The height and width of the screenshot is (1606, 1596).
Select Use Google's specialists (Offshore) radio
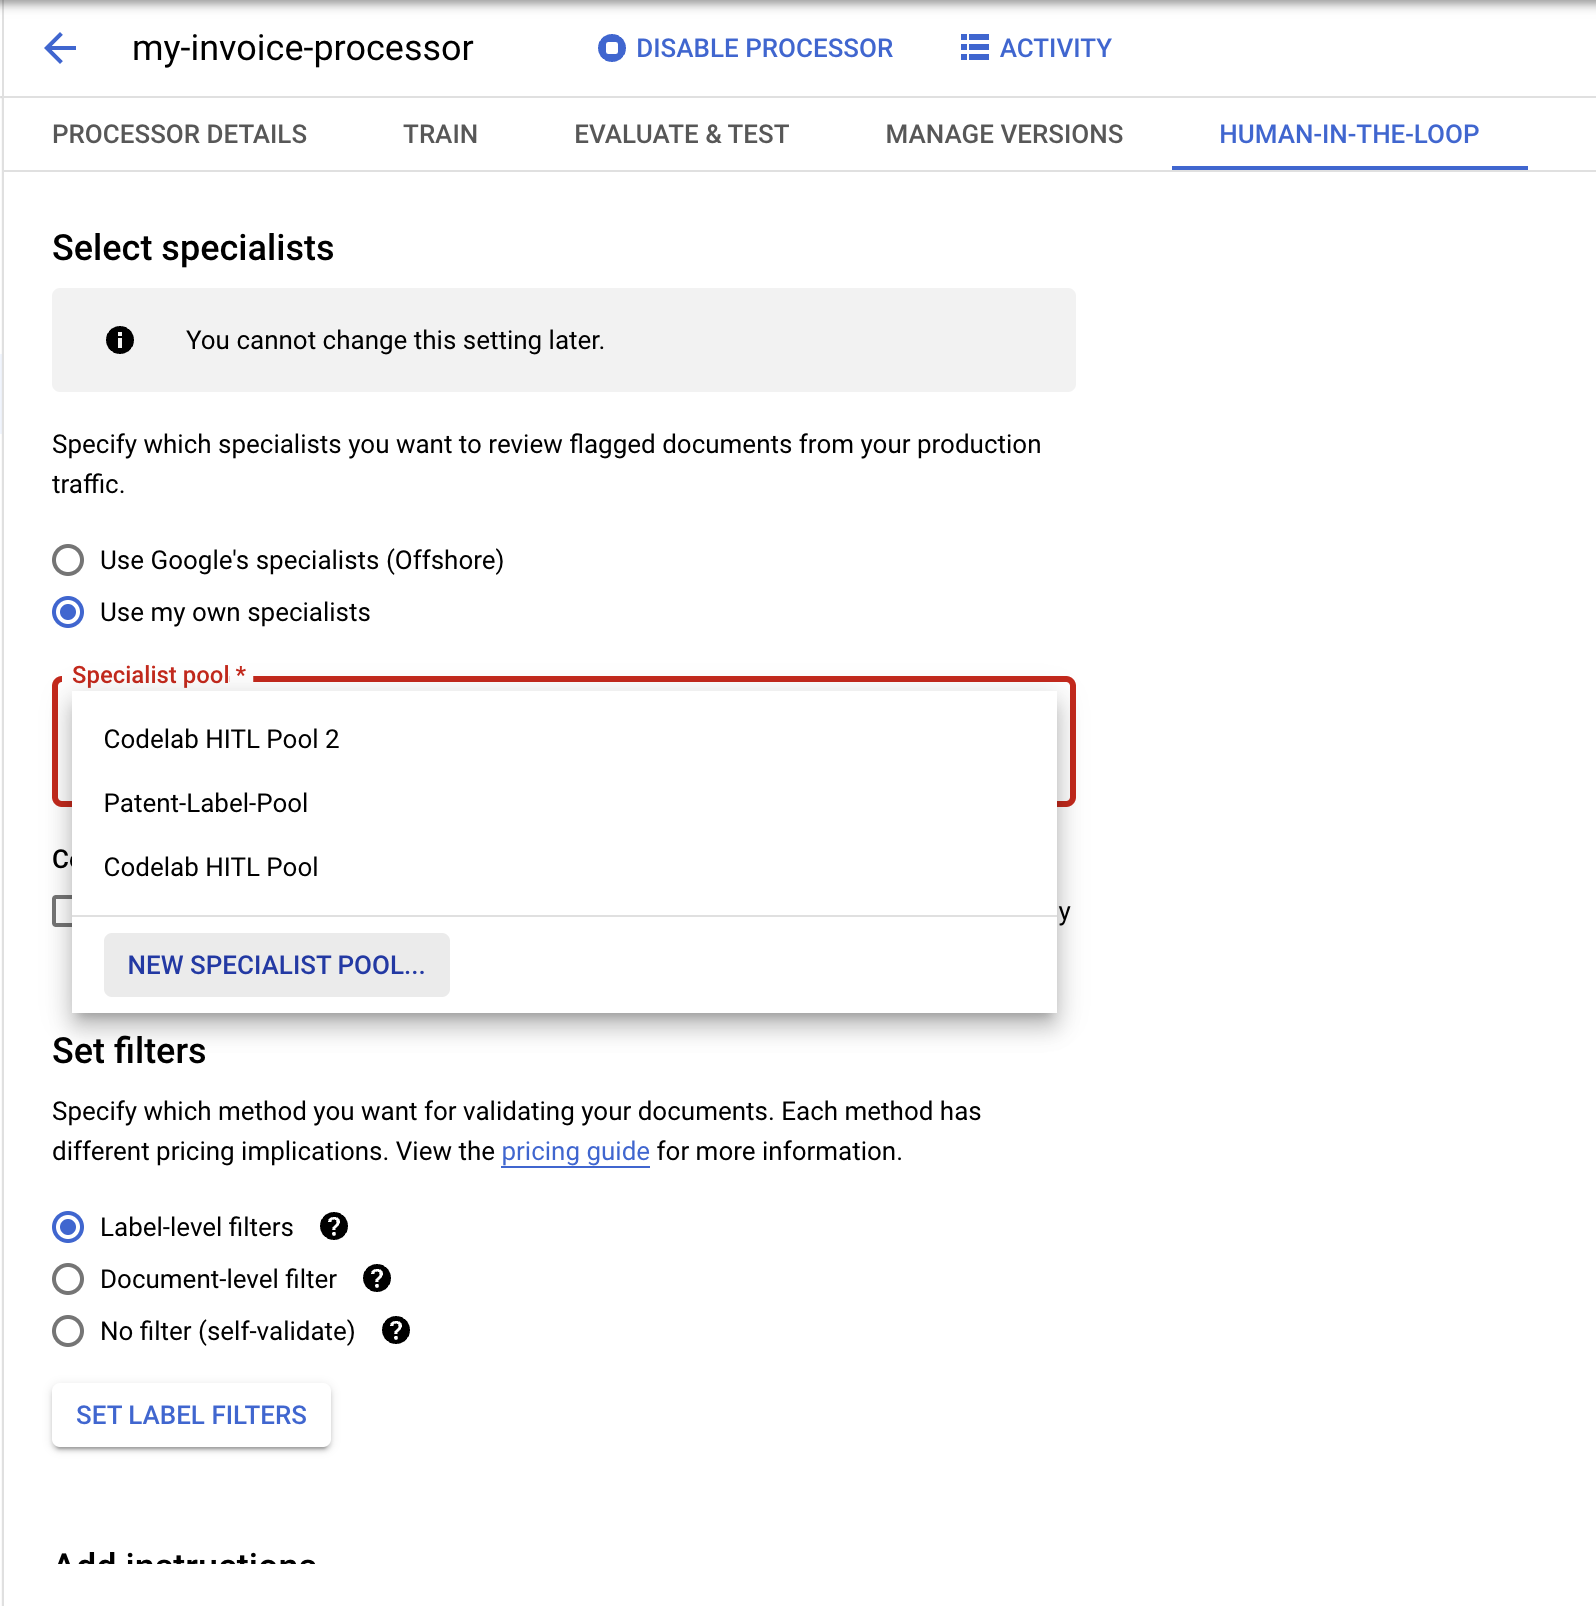click(x=68, y=560)
